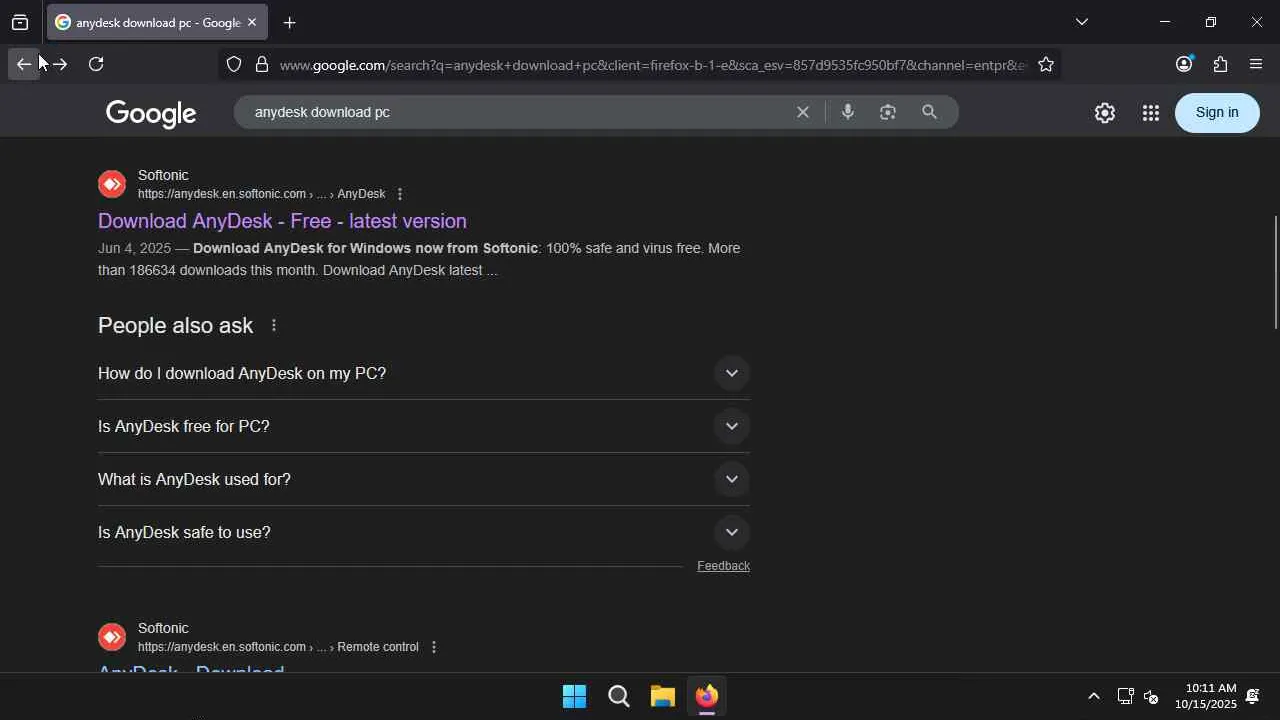1280x720 pixels.
Task: Open a new browser tab
Action: 289,22
